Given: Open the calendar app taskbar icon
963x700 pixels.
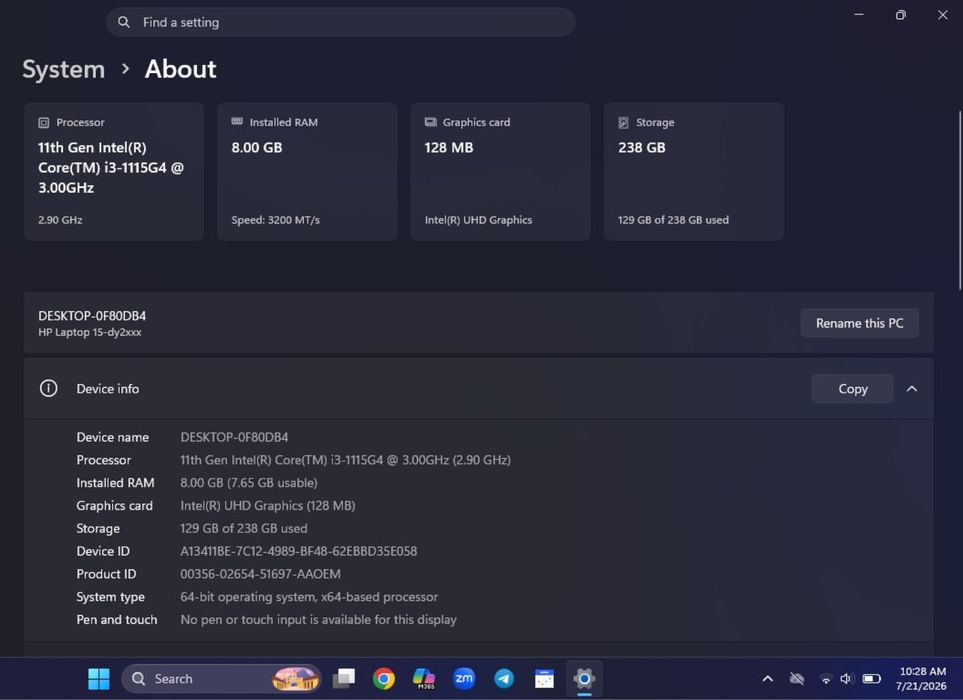Looking at the screenshot, I should point(544,679).
